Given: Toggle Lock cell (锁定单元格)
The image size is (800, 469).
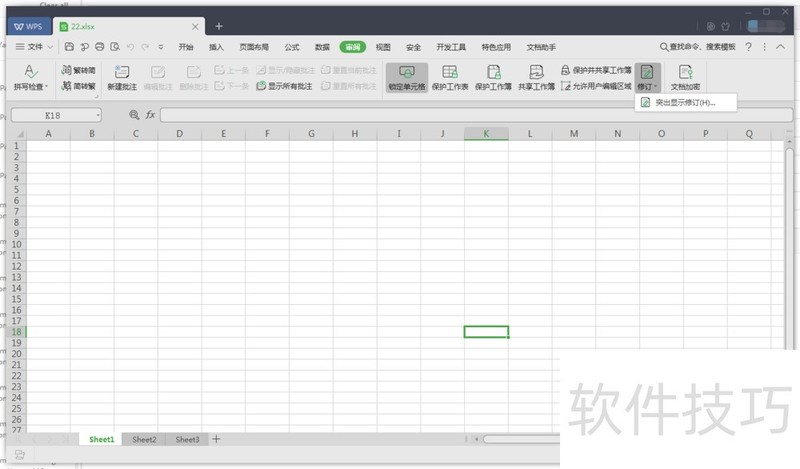Looking at the screenshot, I should [407, 78].
